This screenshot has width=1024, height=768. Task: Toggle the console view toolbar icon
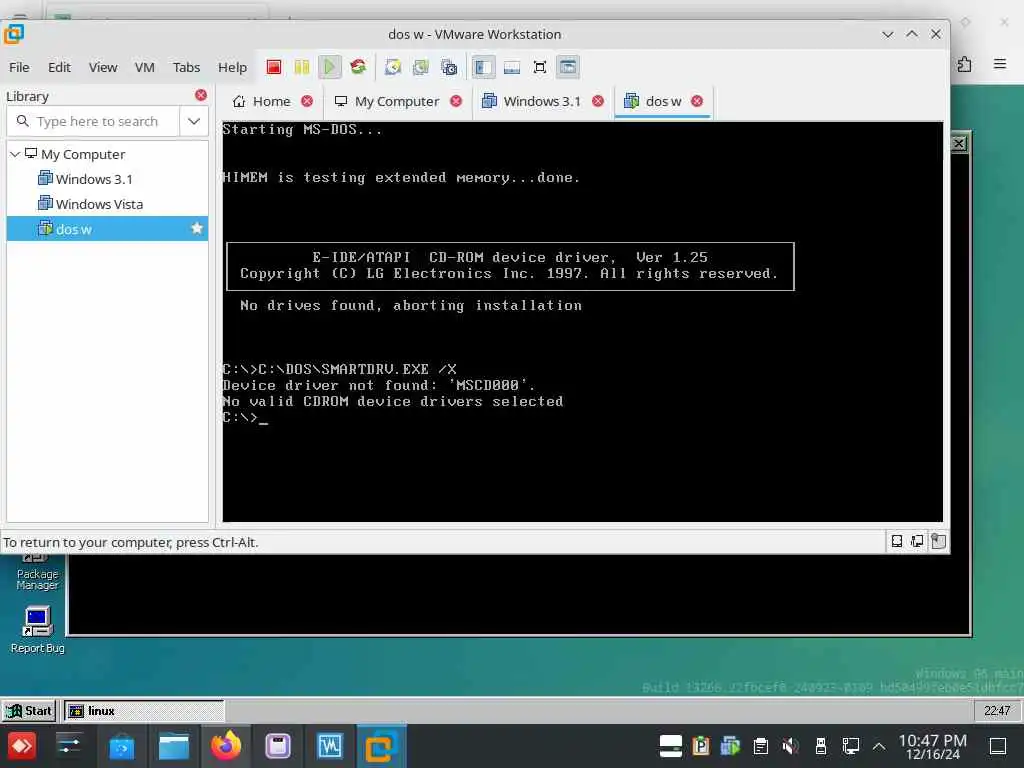568,67
